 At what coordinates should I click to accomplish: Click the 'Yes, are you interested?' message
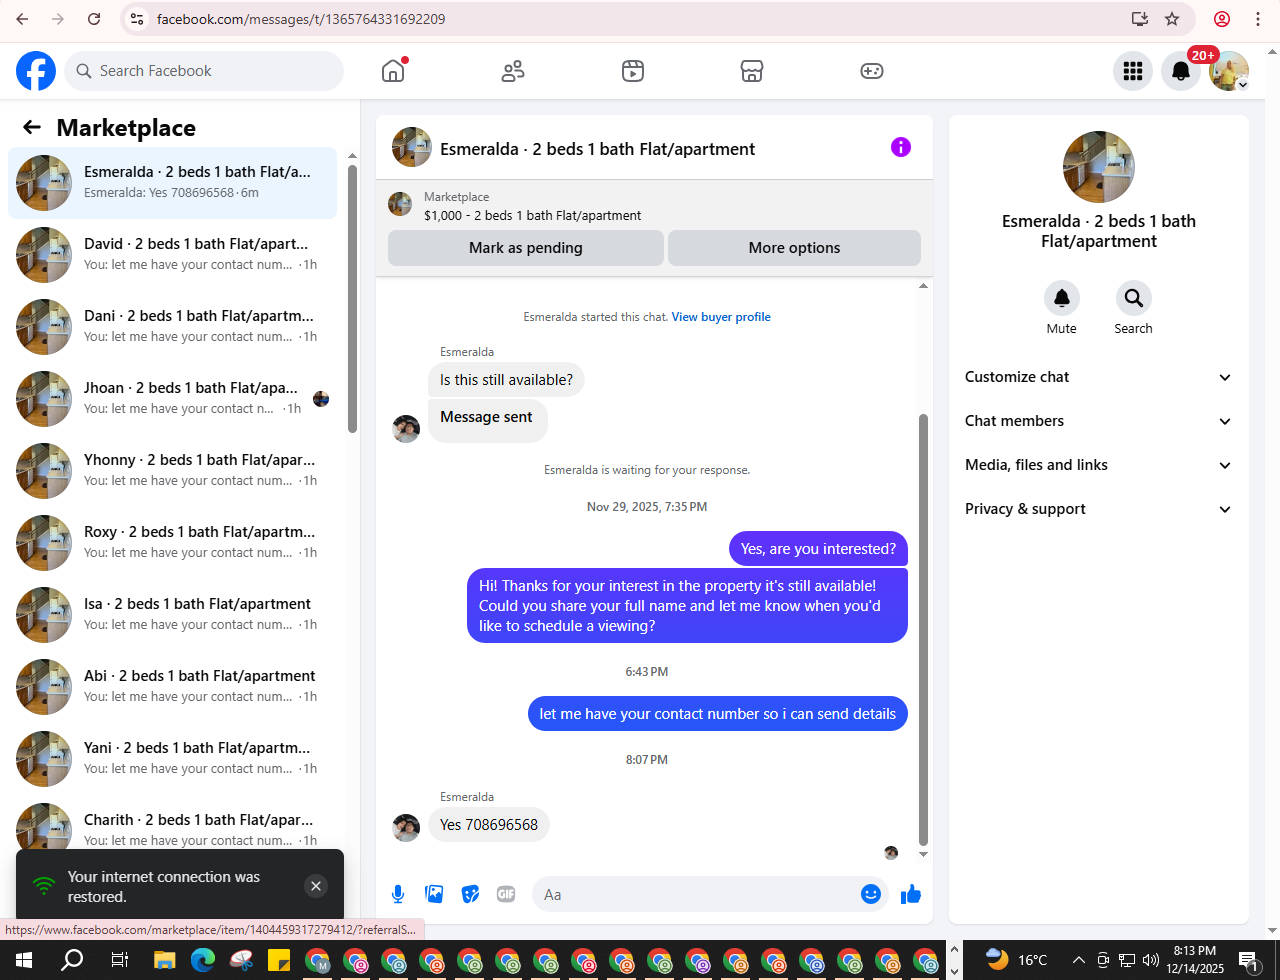pyautogui.click(x=818, y=549)
